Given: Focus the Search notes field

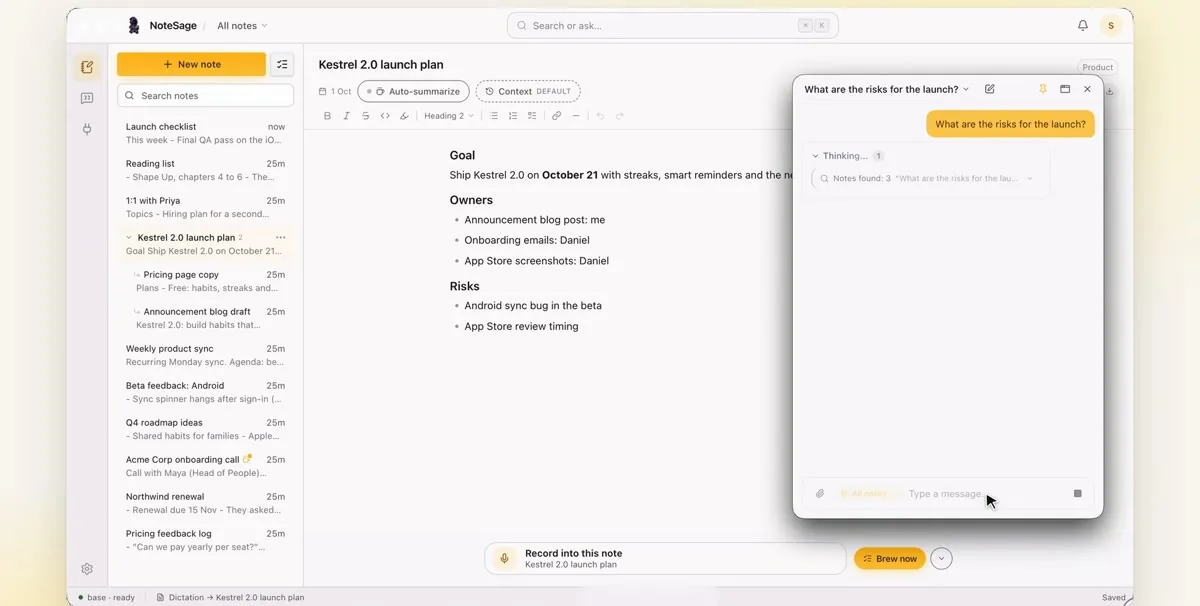Looking at the screenshot, I should pyautogui.click(x=205, y=95).
